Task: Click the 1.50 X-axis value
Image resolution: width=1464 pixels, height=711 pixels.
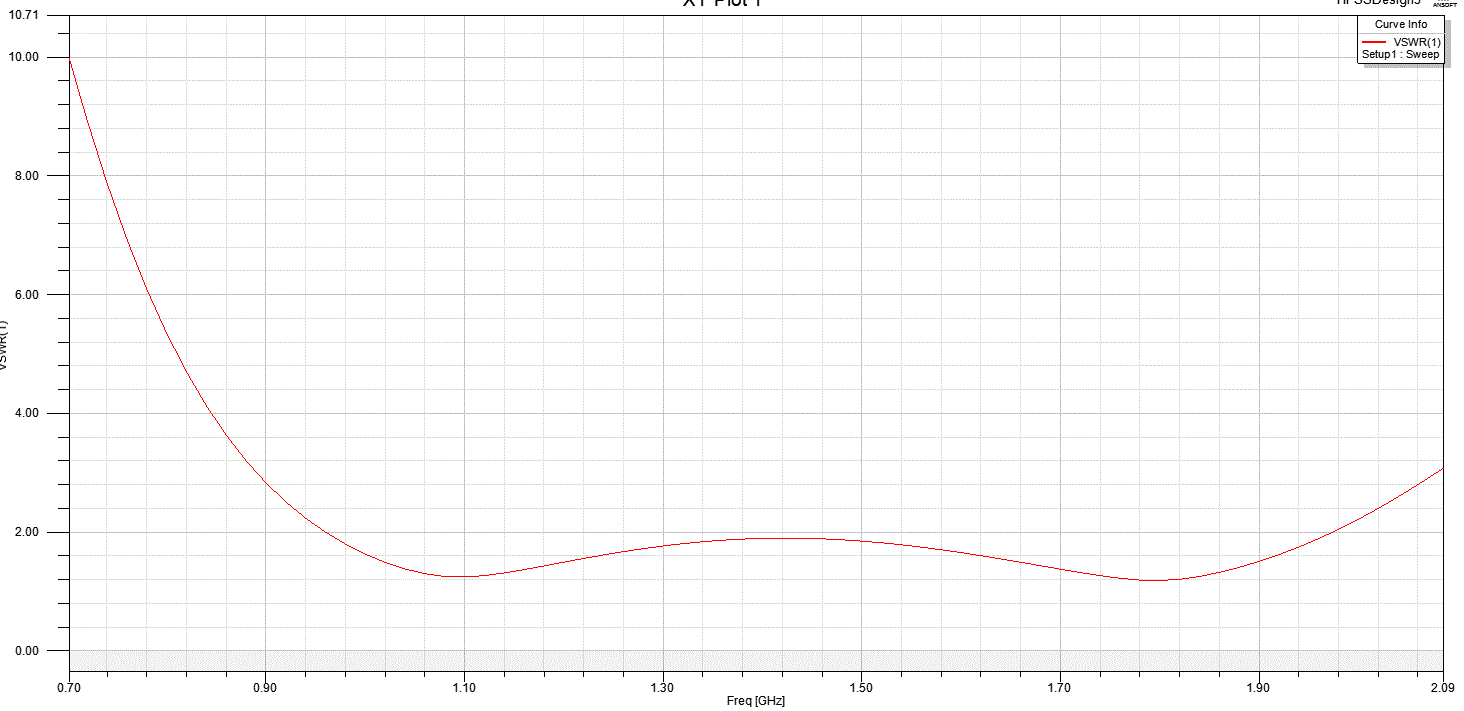Action: click(x=861, y=688)
